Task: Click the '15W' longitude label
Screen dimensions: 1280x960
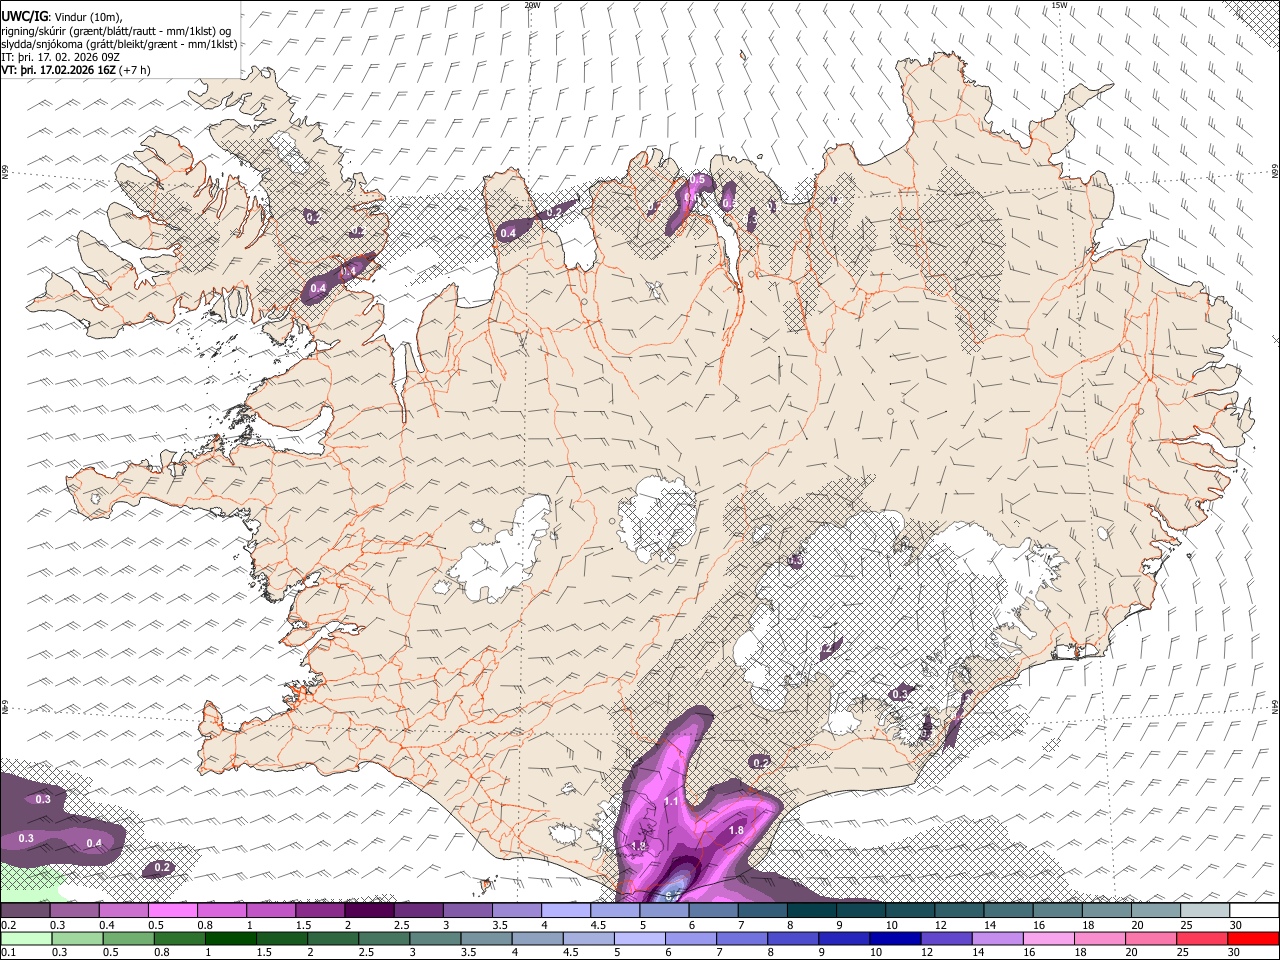Action: pos(1059,5)
